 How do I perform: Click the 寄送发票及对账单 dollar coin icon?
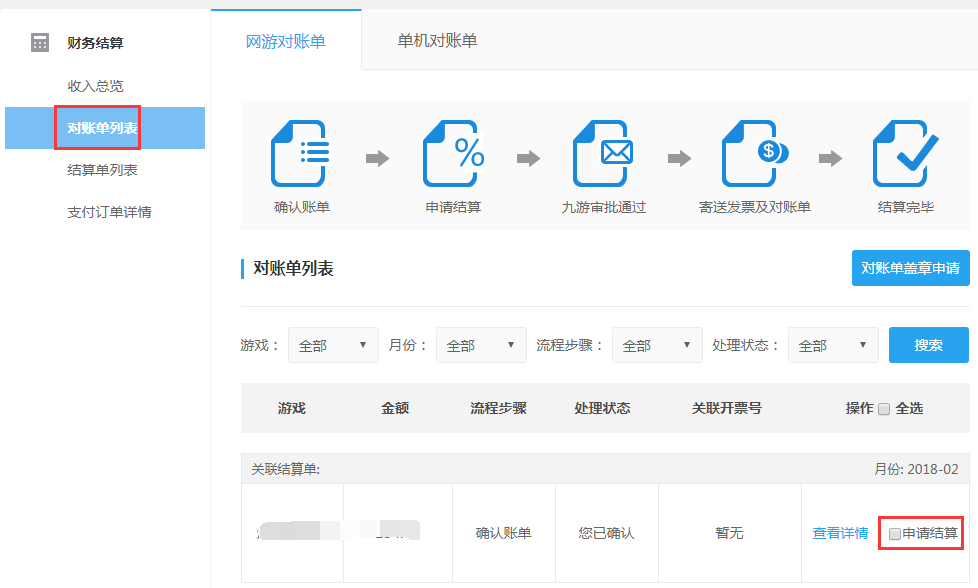(754, 154)
